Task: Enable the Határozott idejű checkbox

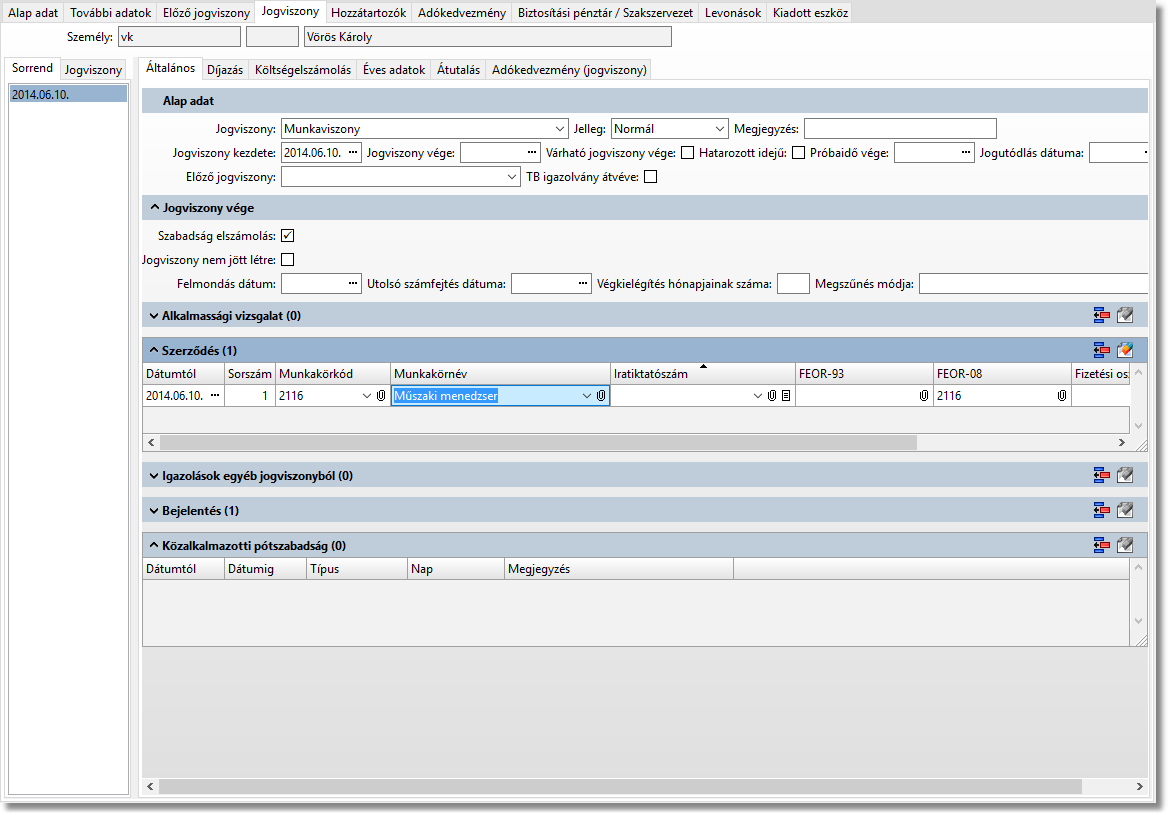Action: (798, 153)
